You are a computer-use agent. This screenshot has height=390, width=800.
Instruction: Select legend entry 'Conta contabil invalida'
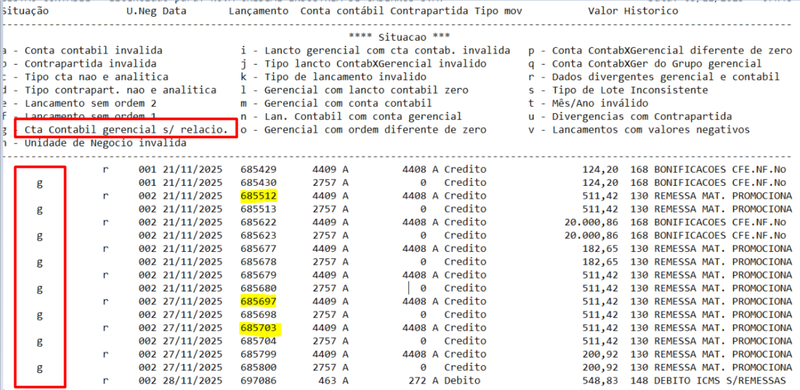pos(93,51)
